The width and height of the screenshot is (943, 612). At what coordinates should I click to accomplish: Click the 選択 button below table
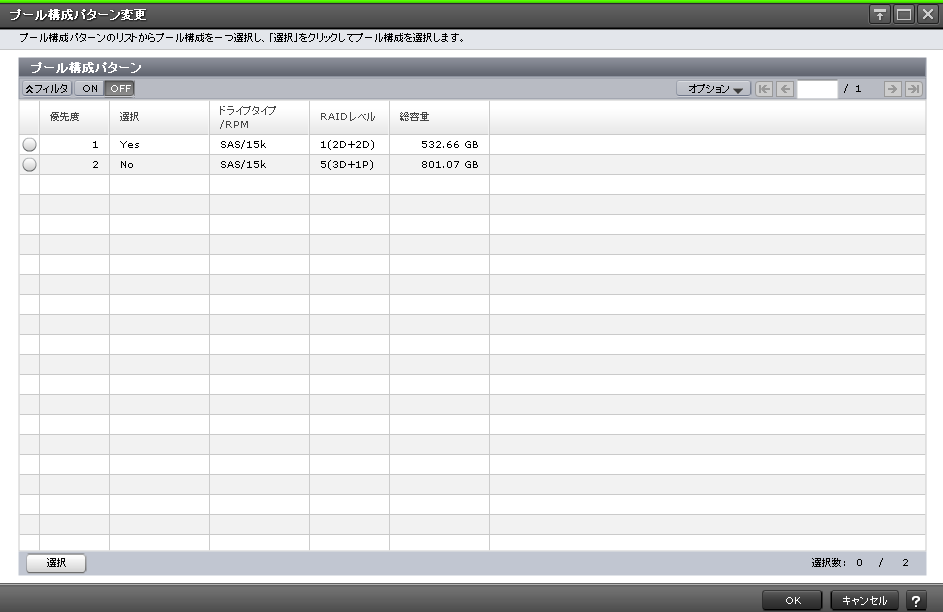pyautogui.click(x=56, y=563)
